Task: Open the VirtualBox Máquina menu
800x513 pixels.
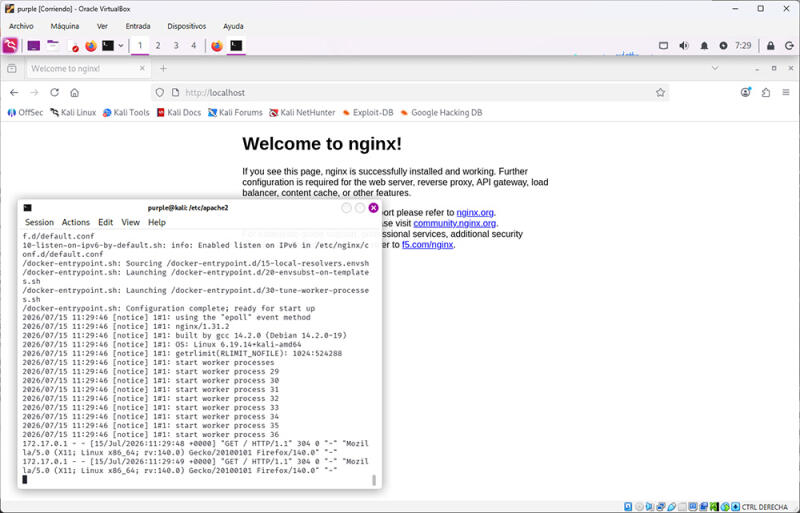Action: coord(65,26)
